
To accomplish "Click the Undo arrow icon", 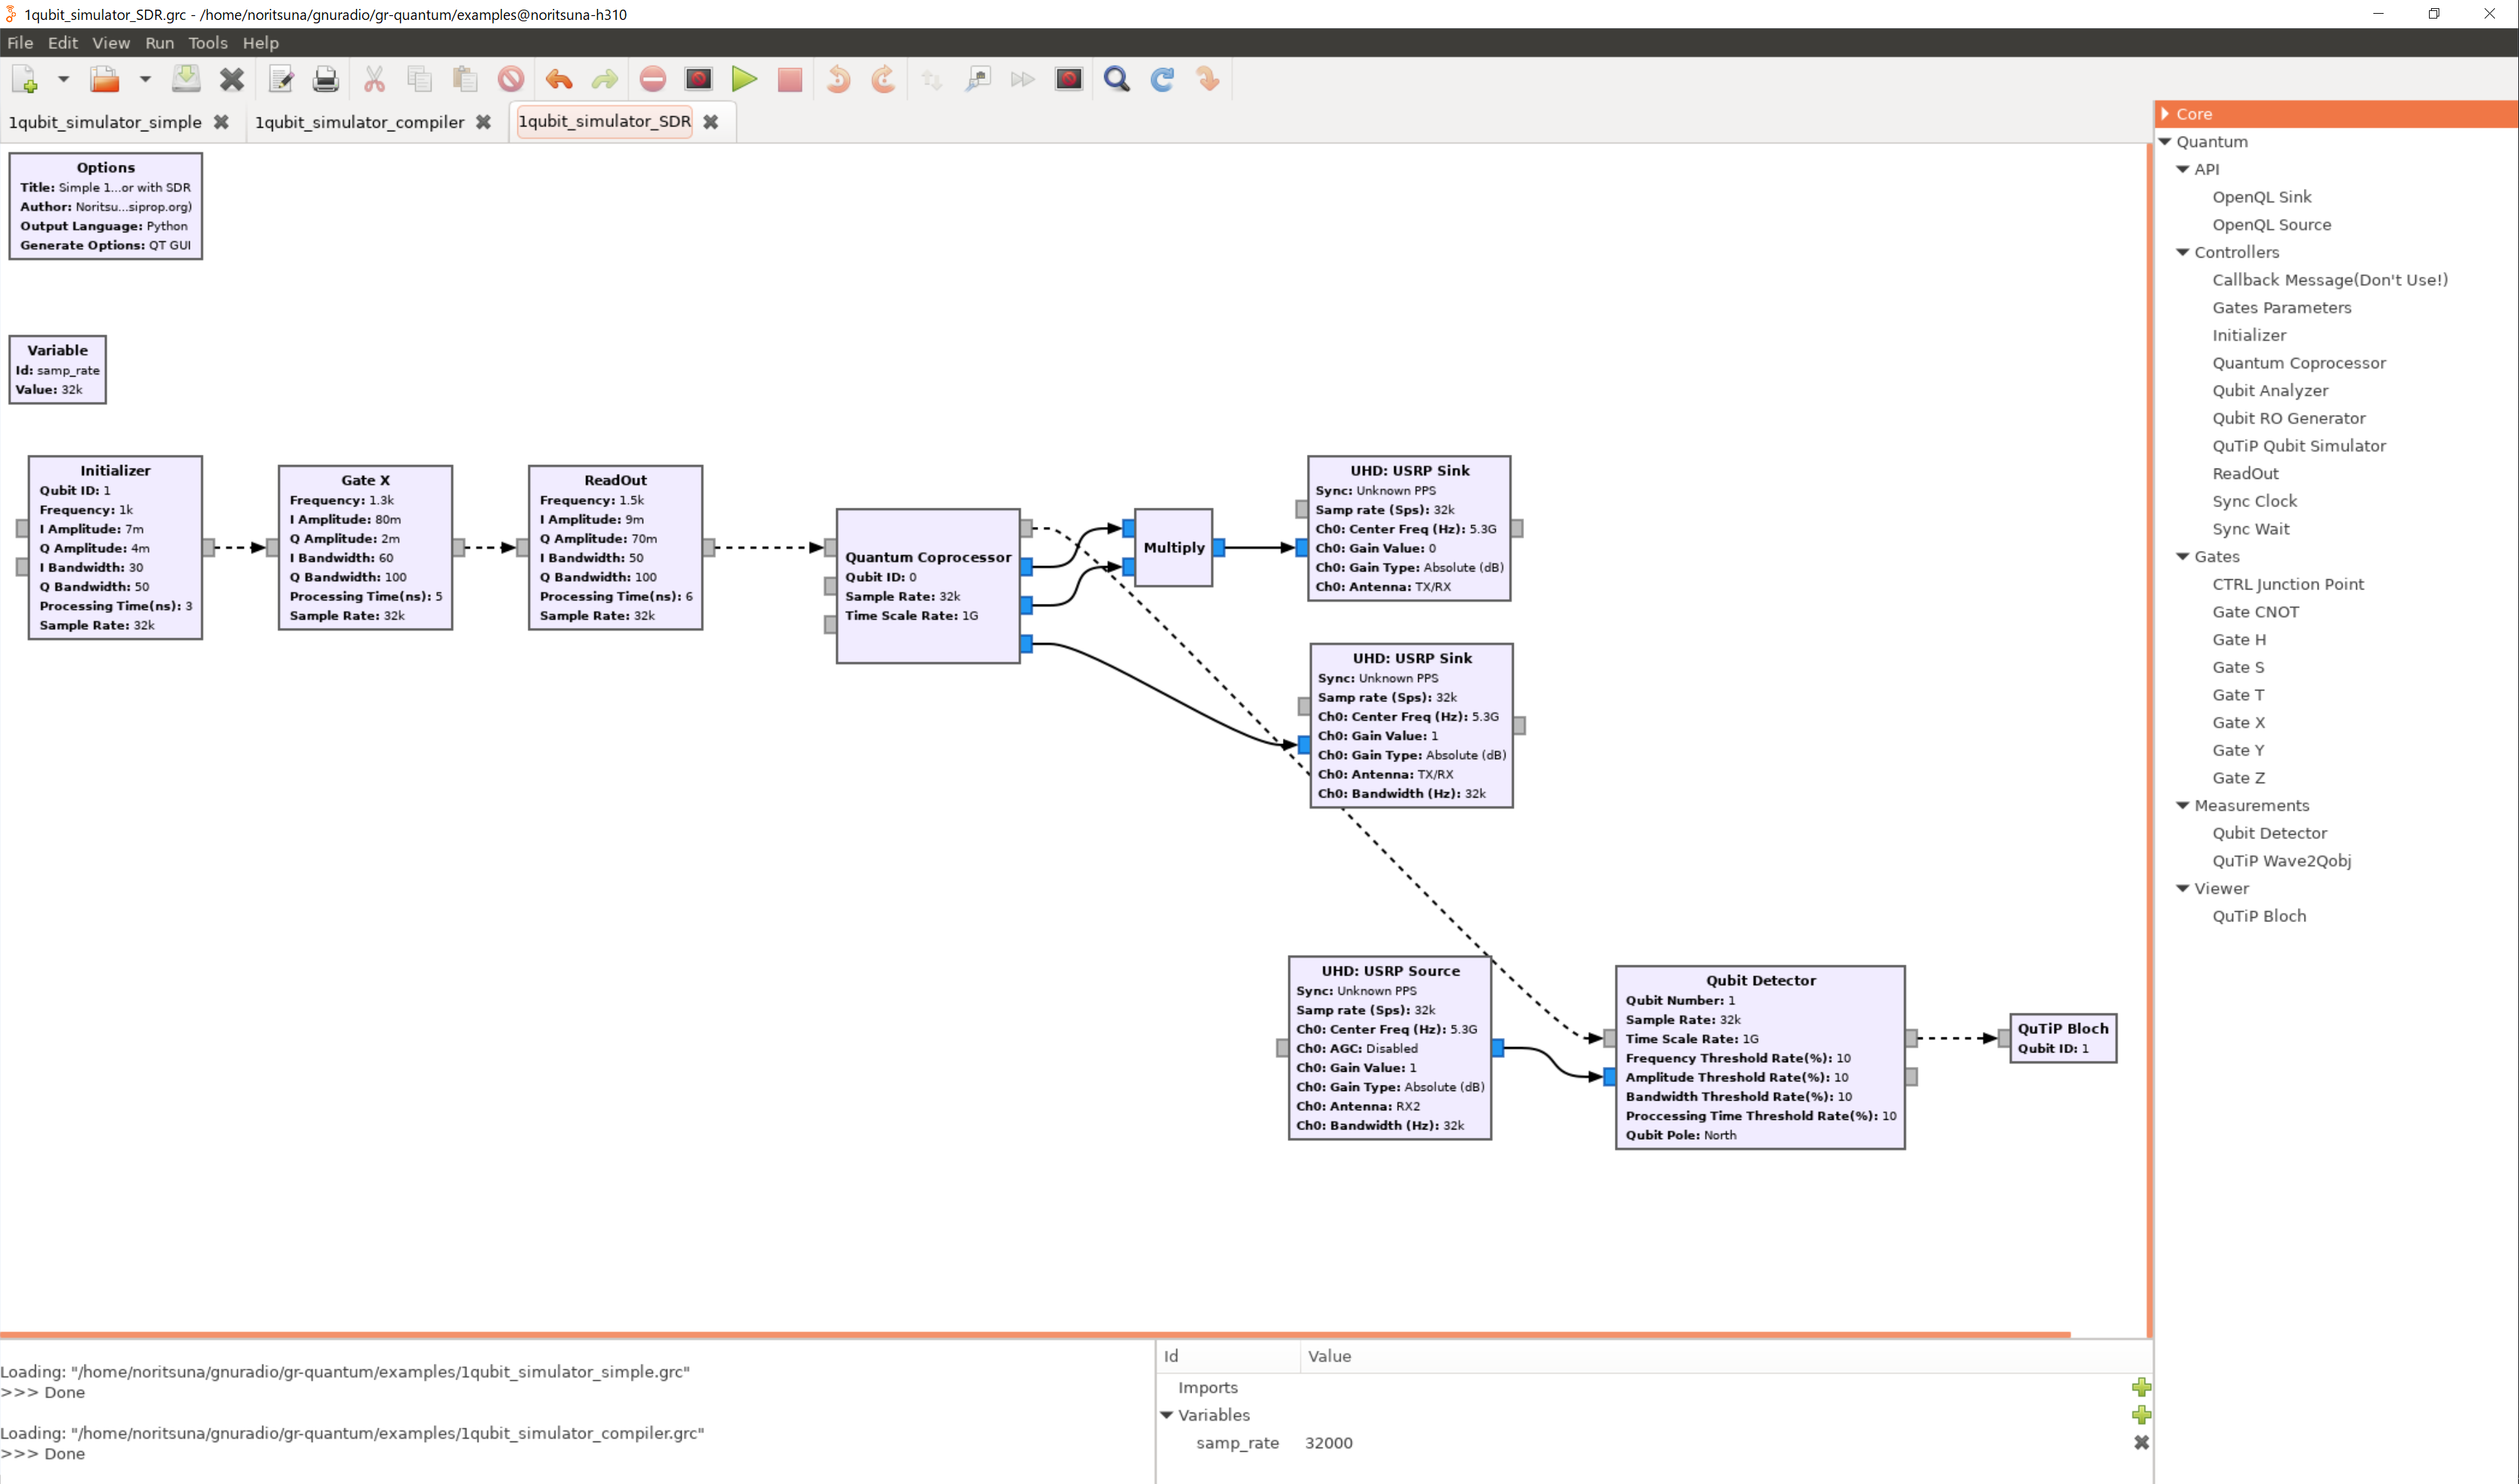I will pyautogui.click(x=559, y=79).
